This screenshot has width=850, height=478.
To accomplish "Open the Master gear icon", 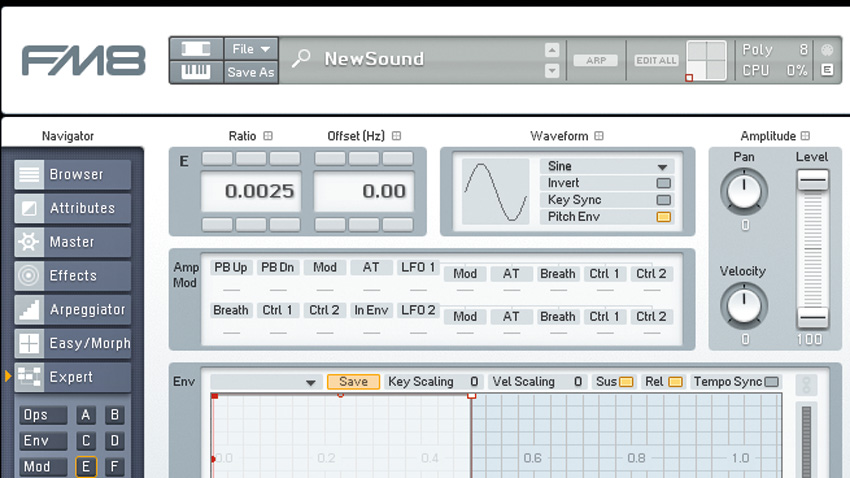I will (x=29, y=242).
